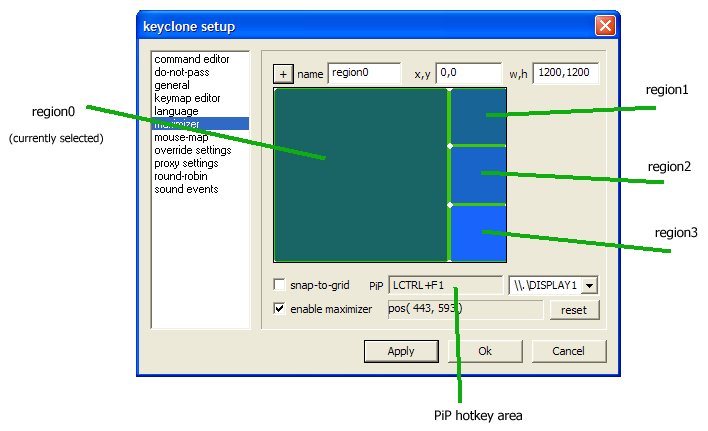Select the middle-right blue region2 box

pos(478,175)
